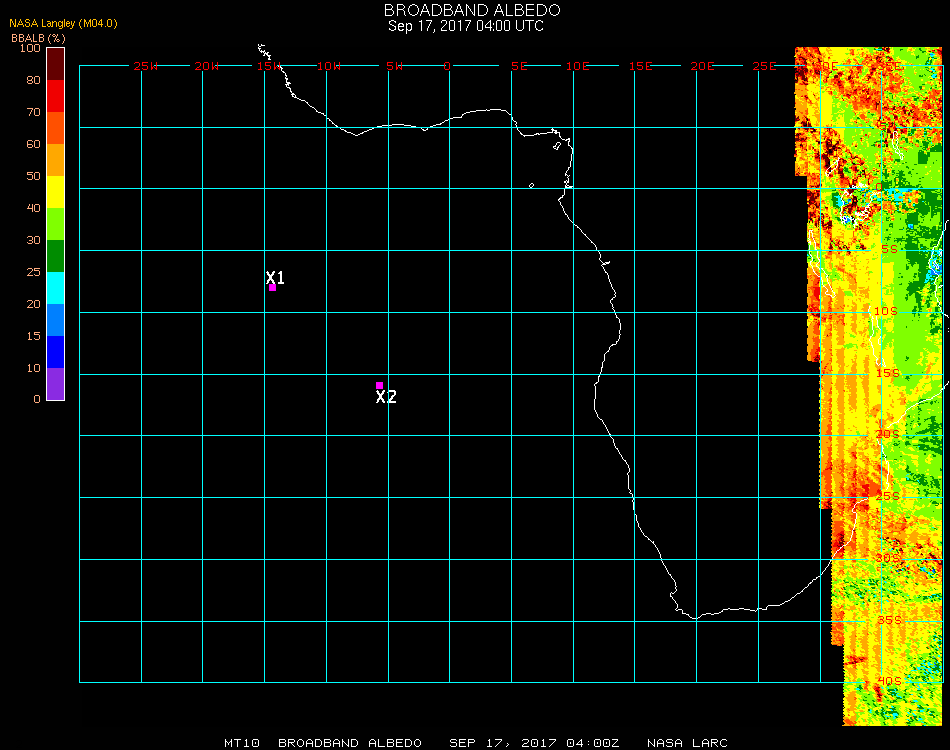Image resolution: width=950 pixels, height=750 pixels.
Task: Click the magenta X1 marker square
Action: click(x=273, y=288)
